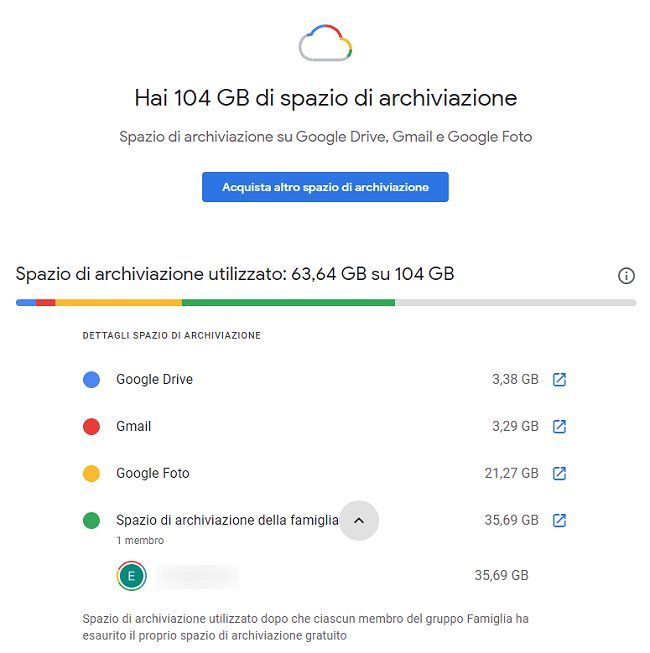Image resolution: width=650 pixels, height=653 pixels.
Task: Click the Google Drive row label
Action: (154, 380)
